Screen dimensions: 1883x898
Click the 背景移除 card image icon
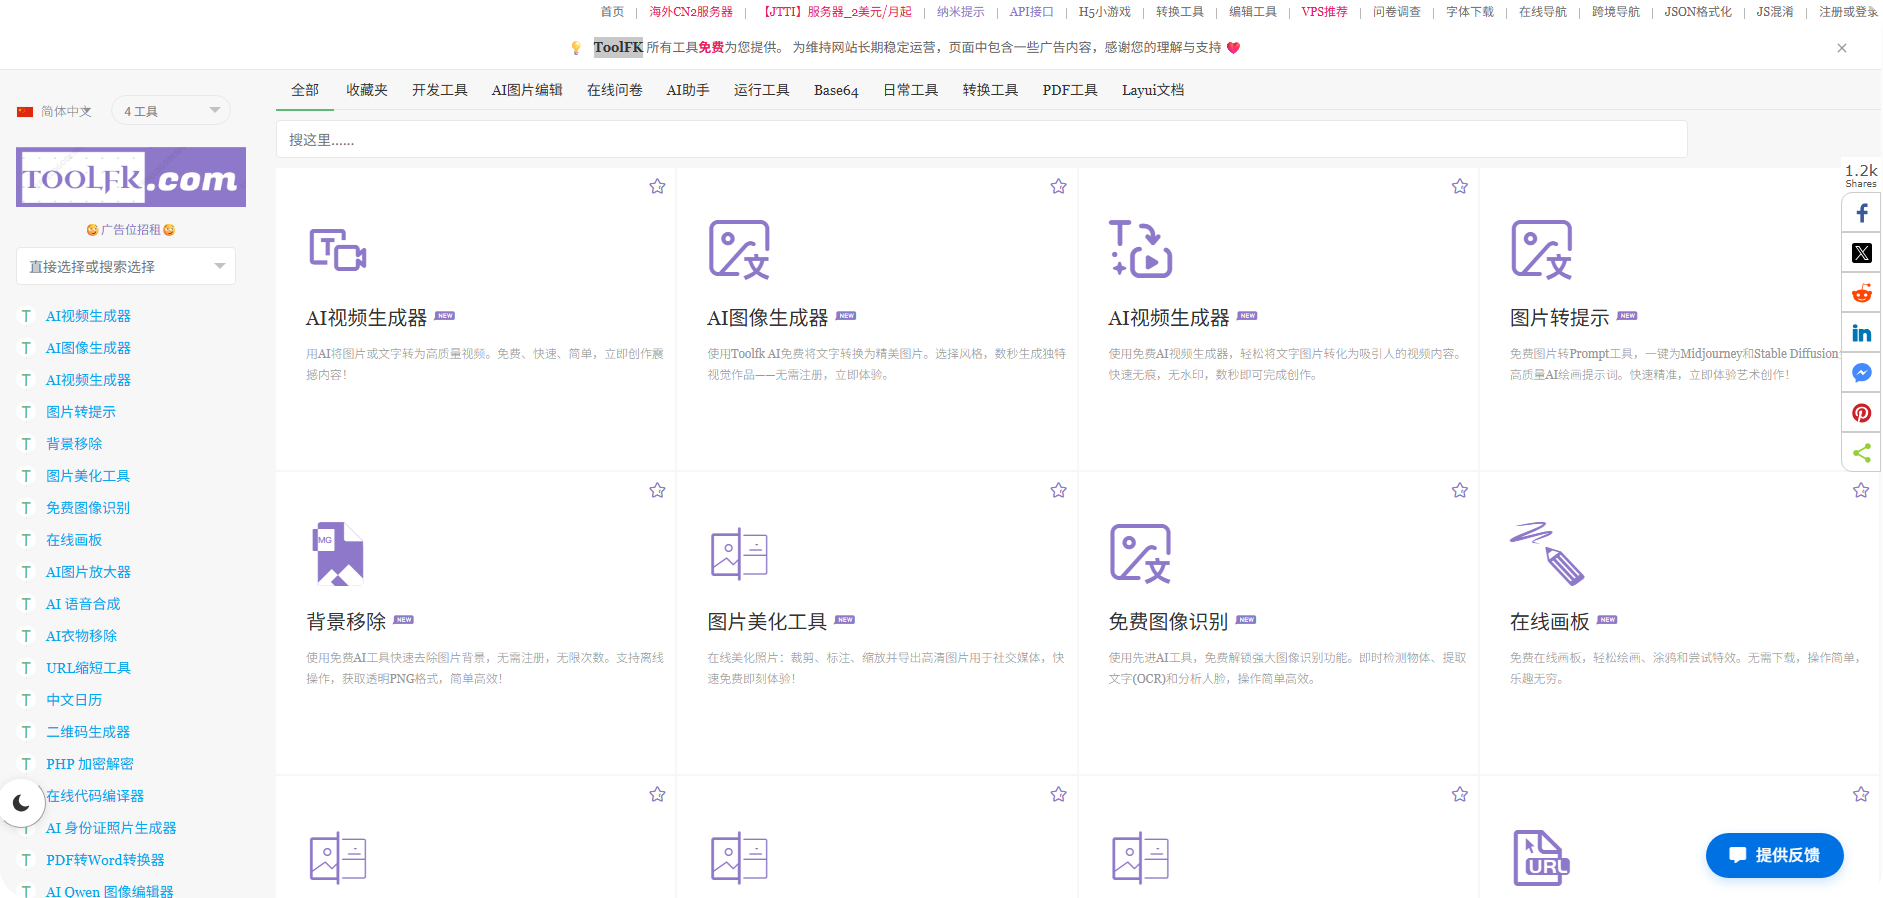338,553
